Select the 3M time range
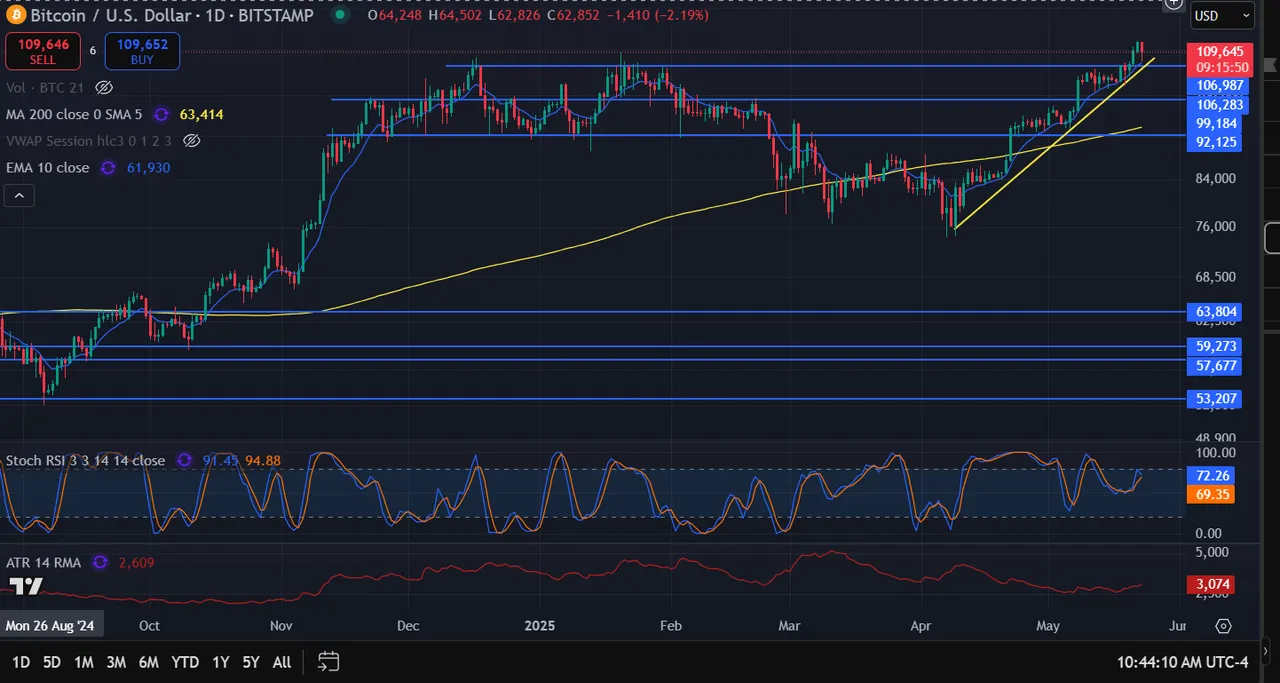 point(116,662)
